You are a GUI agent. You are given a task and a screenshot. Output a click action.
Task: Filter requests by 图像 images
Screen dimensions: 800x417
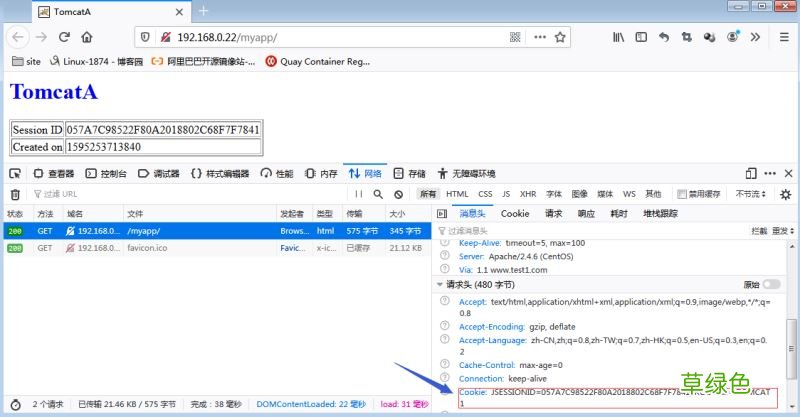click(x=580, y=194)
